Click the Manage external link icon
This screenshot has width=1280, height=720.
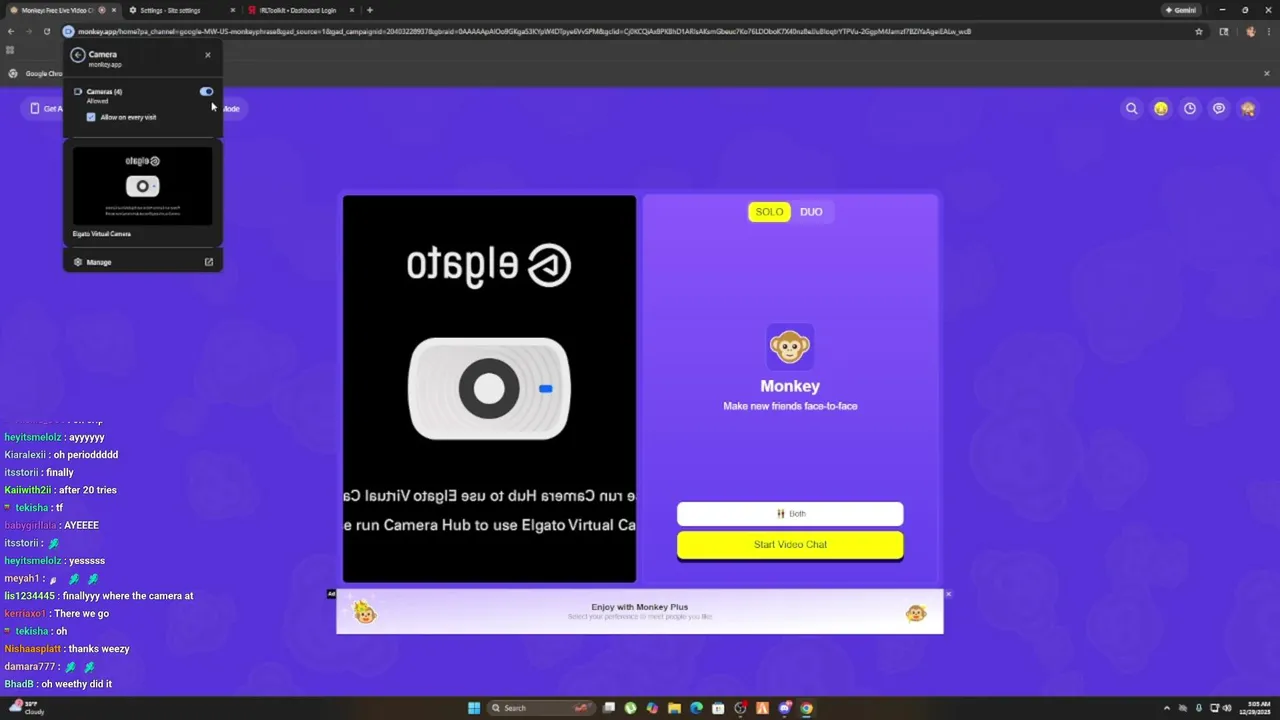(209, 262)
